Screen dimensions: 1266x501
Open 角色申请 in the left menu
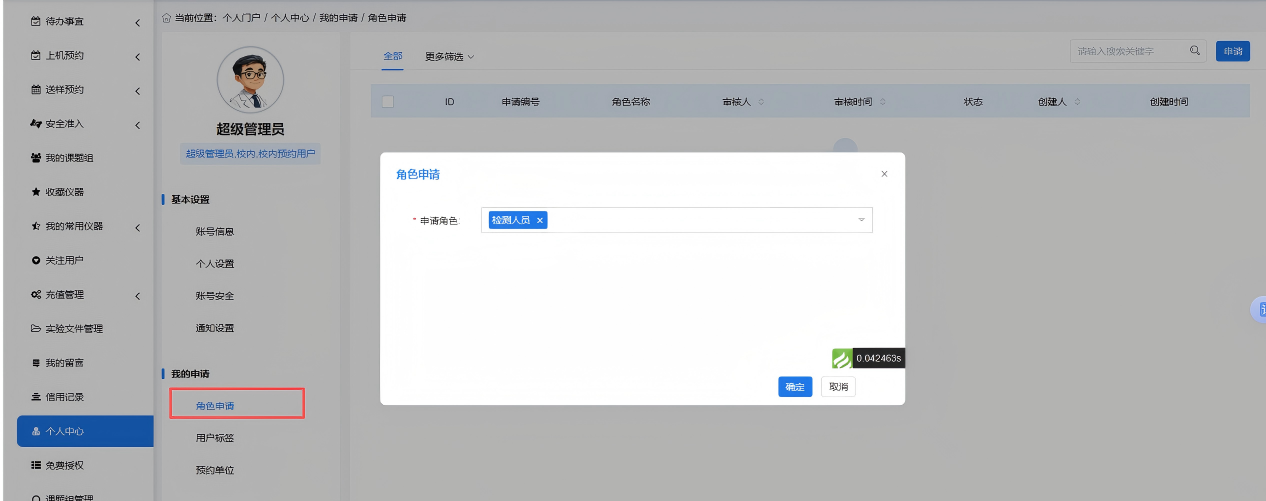(214, 406)
